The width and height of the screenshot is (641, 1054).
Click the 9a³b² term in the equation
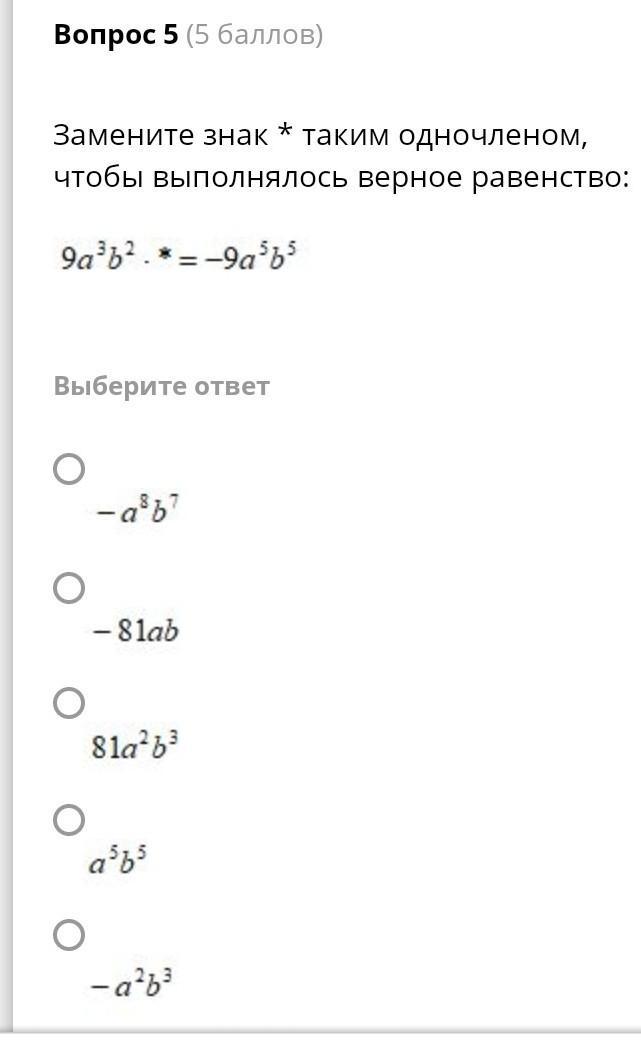[x=98, y=256]
